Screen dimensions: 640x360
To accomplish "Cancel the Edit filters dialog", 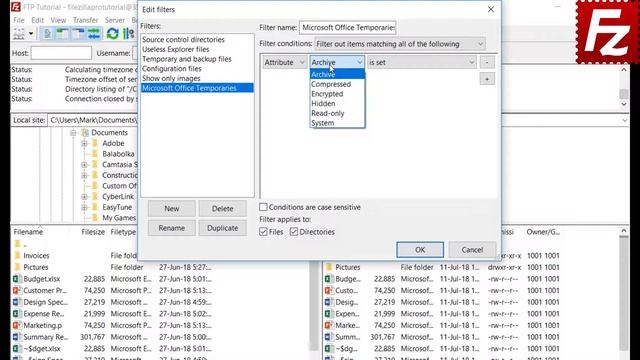I will click(472, 250).
